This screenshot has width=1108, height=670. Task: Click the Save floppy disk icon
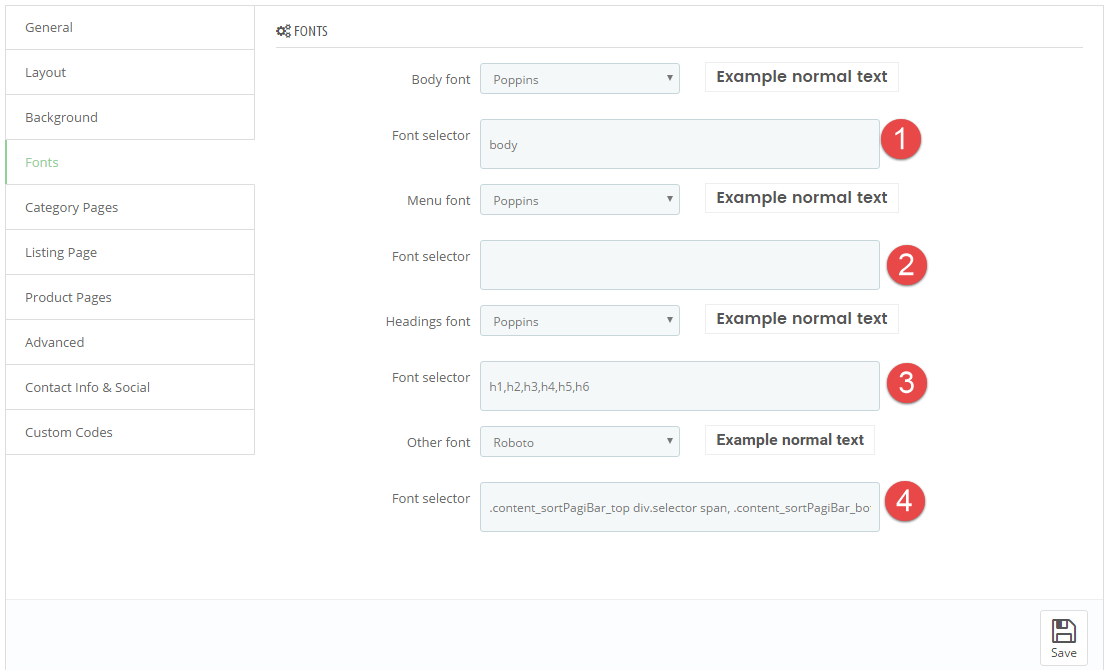click(1063, 630)
